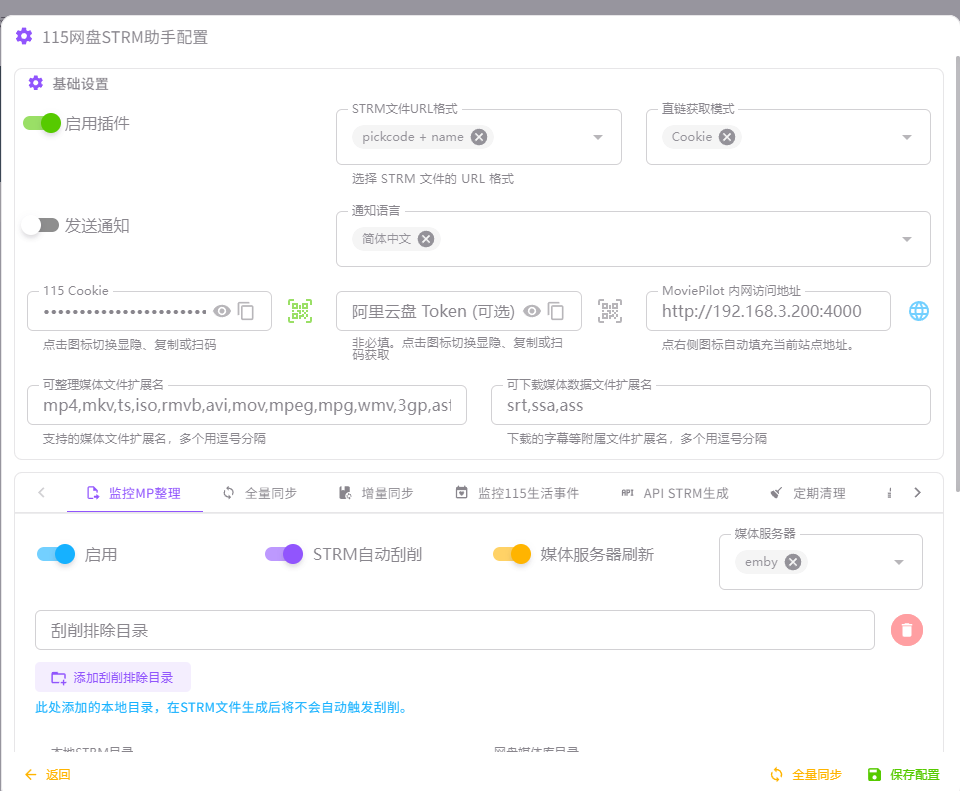
Task: Copy the 阿里云盘 Token value
Action: [557, 311]
